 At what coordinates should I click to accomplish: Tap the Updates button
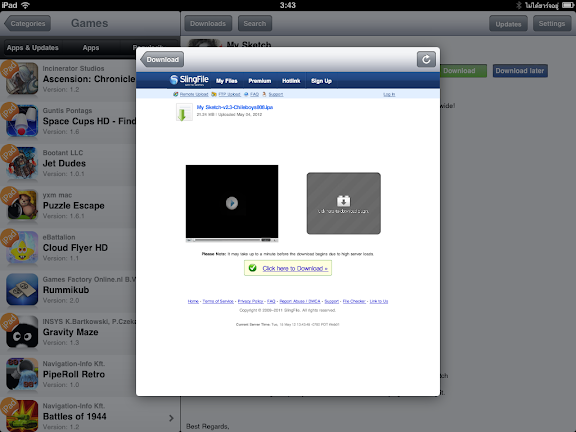tap(508, 24)
